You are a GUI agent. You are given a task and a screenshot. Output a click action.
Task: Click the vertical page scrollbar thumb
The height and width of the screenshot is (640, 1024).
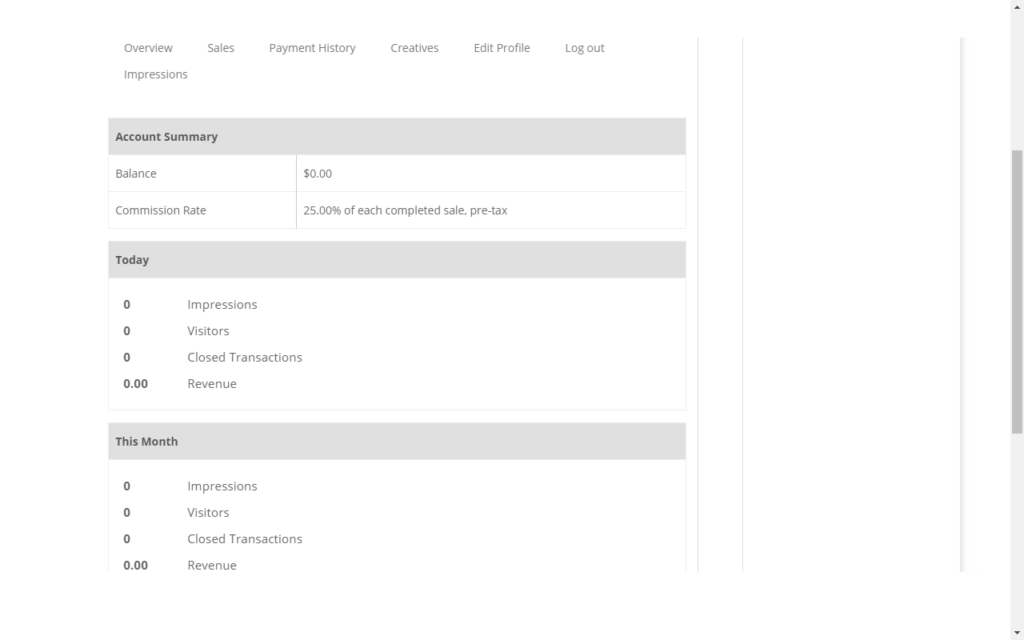[1017, 291]
